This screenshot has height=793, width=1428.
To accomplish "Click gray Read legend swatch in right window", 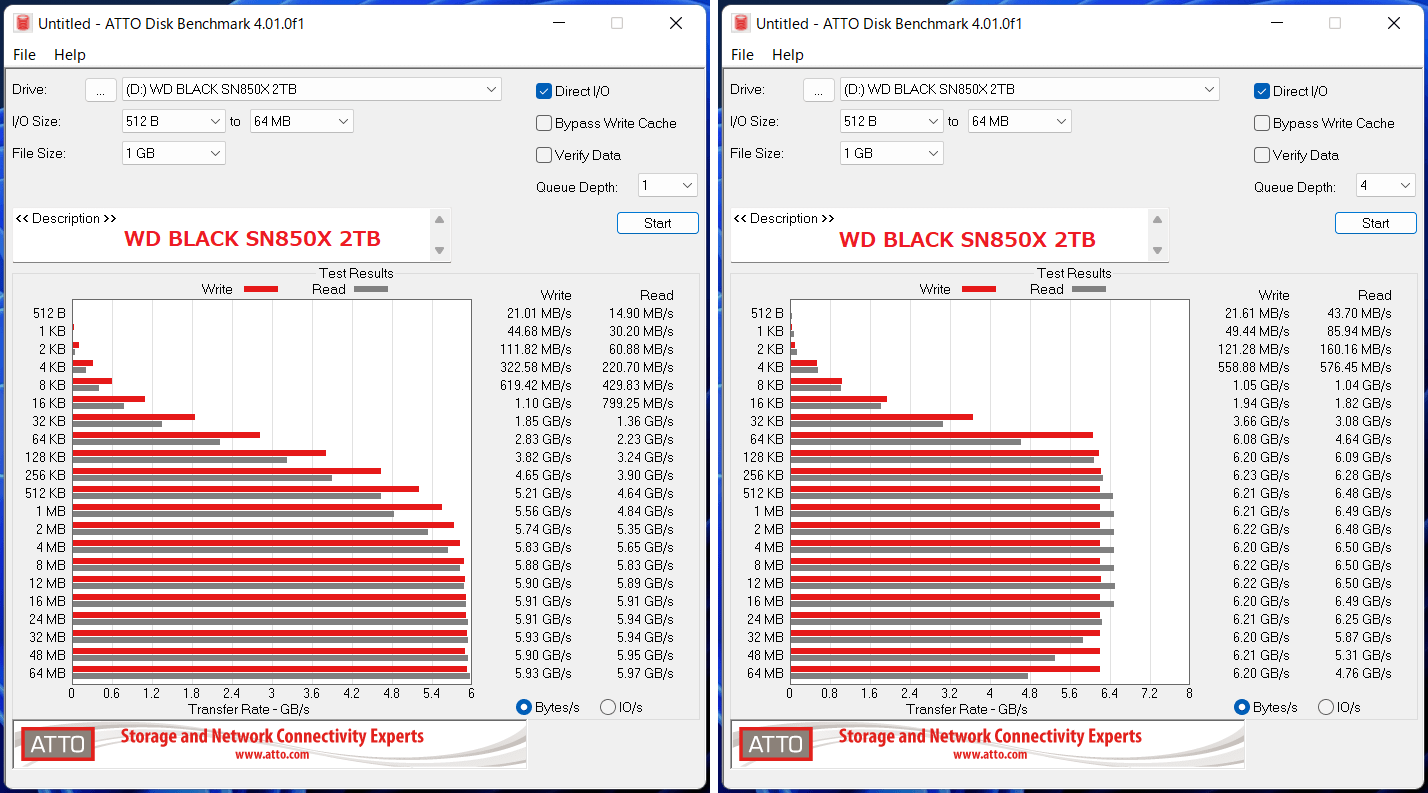I will click(1089, 289).
